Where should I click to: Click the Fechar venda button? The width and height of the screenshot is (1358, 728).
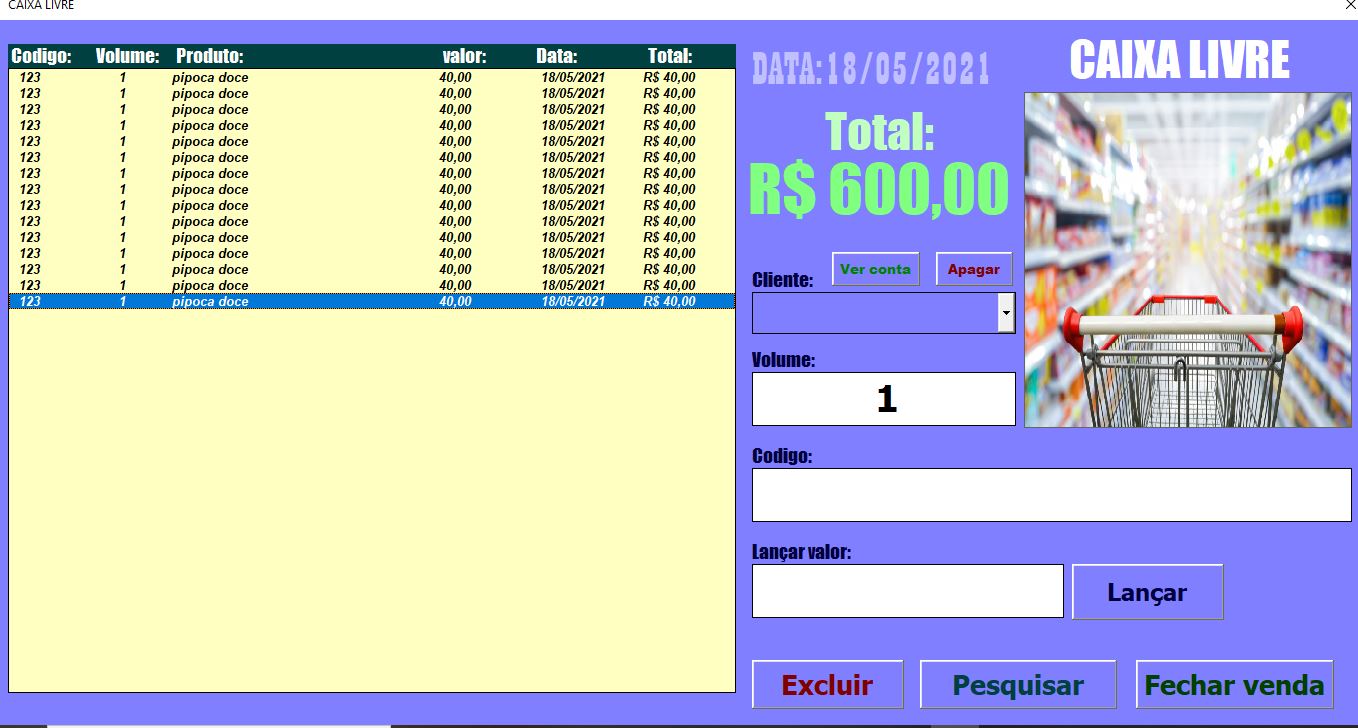[x=1234, y=685]
